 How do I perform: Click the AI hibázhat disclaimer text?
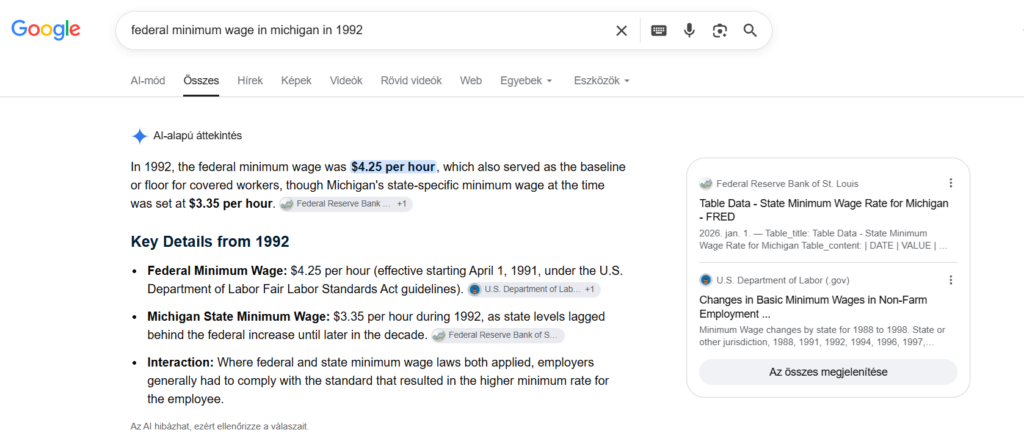click(x=219, y=426)
